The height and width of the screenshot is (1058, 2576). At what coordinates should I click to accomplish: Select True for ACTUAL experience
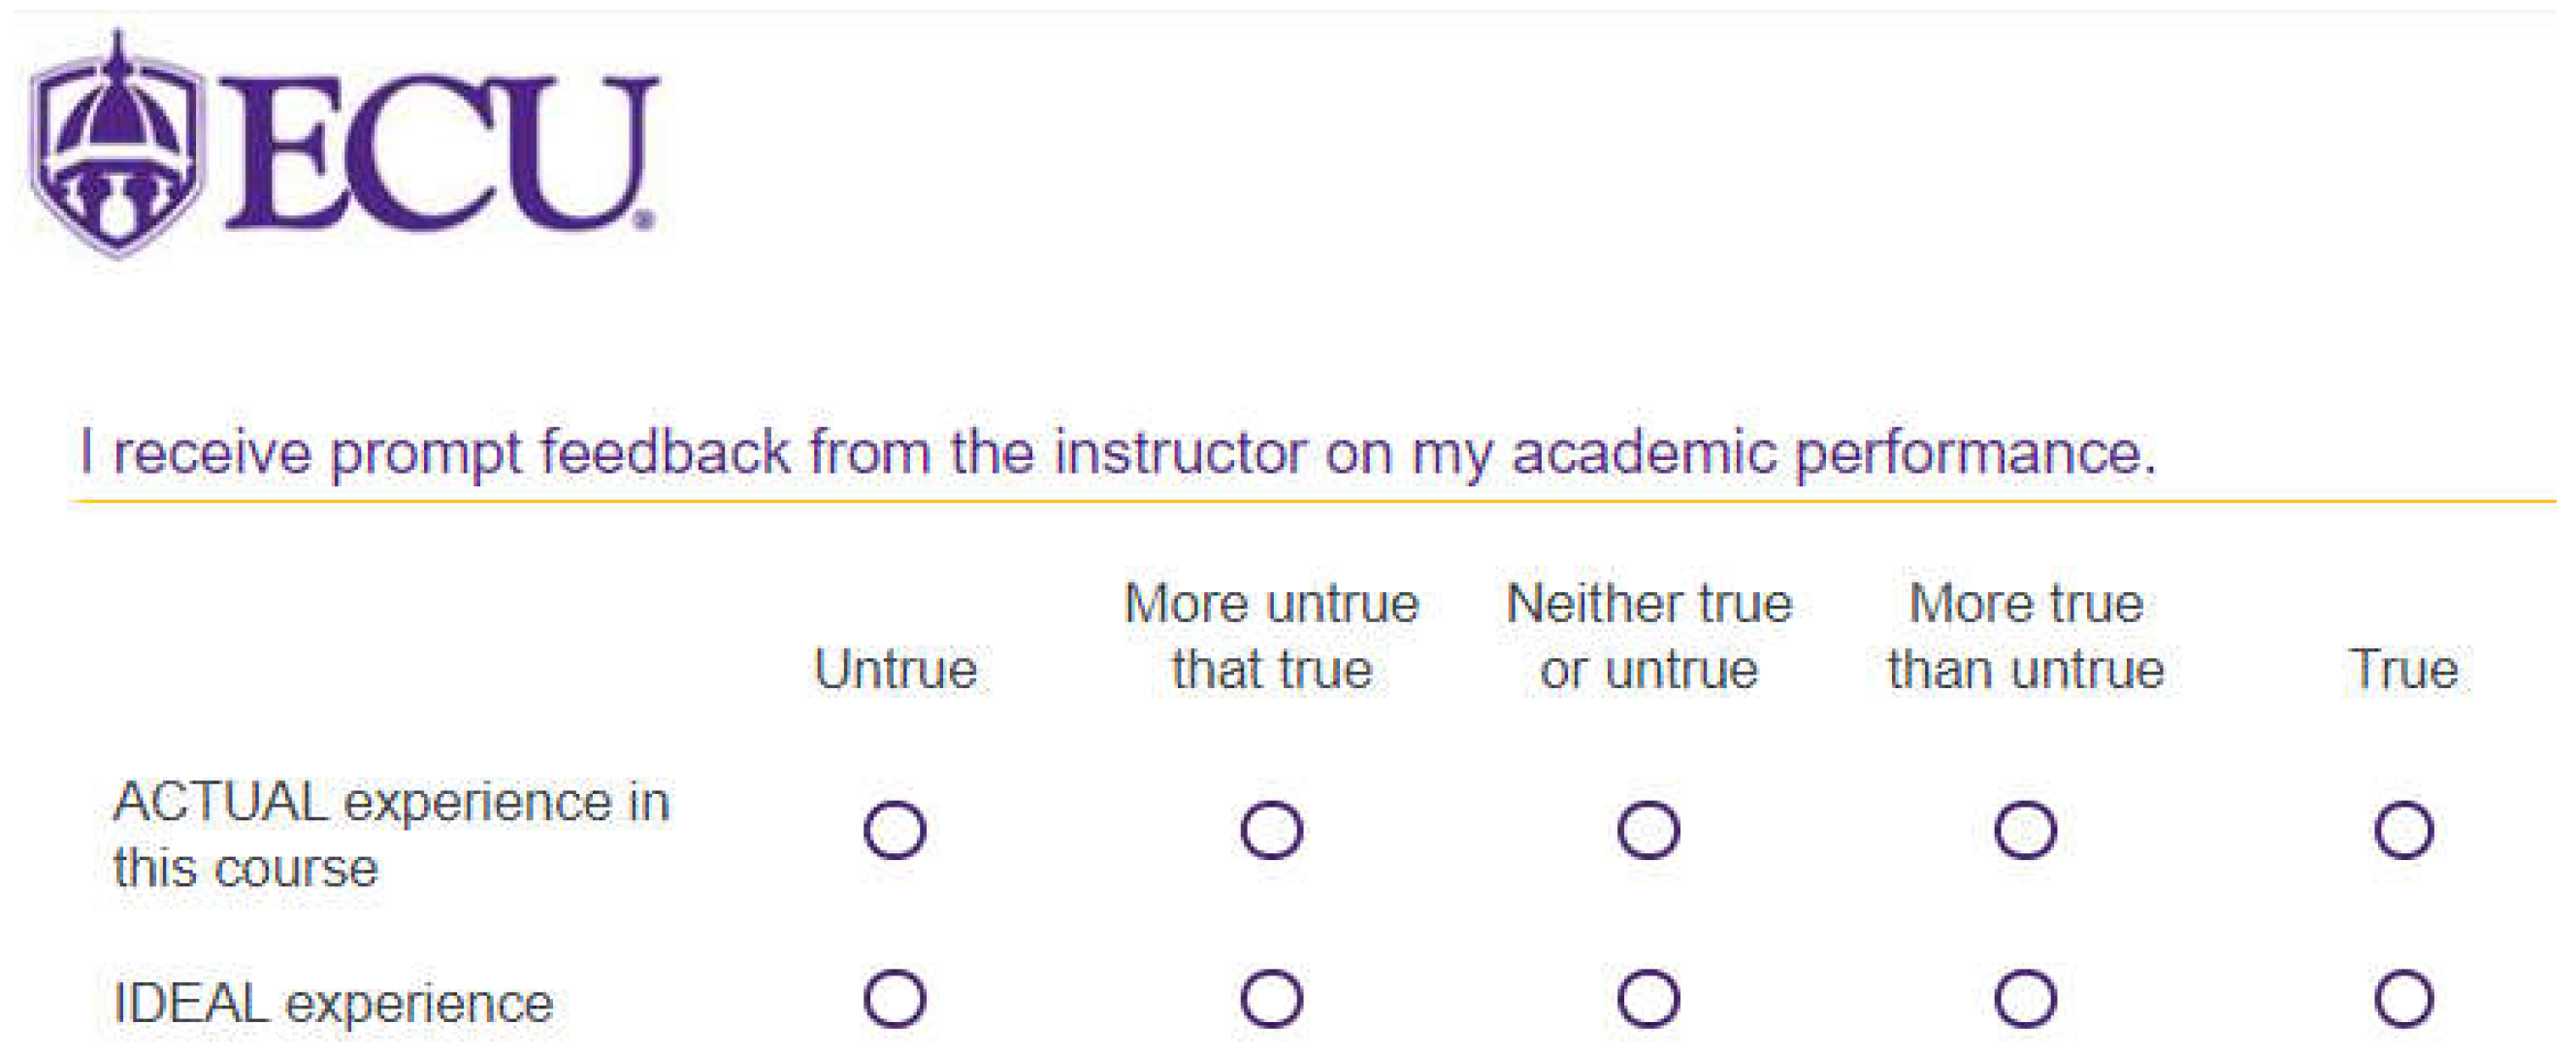tap(2404, 830)
